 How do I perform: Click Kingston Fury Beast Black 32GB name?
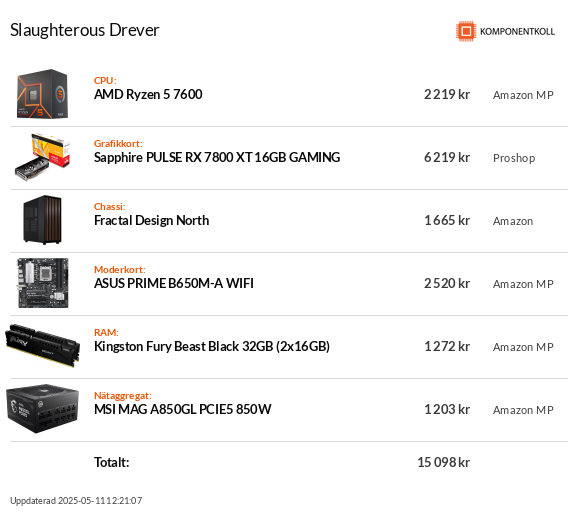[x=212, y=347]
